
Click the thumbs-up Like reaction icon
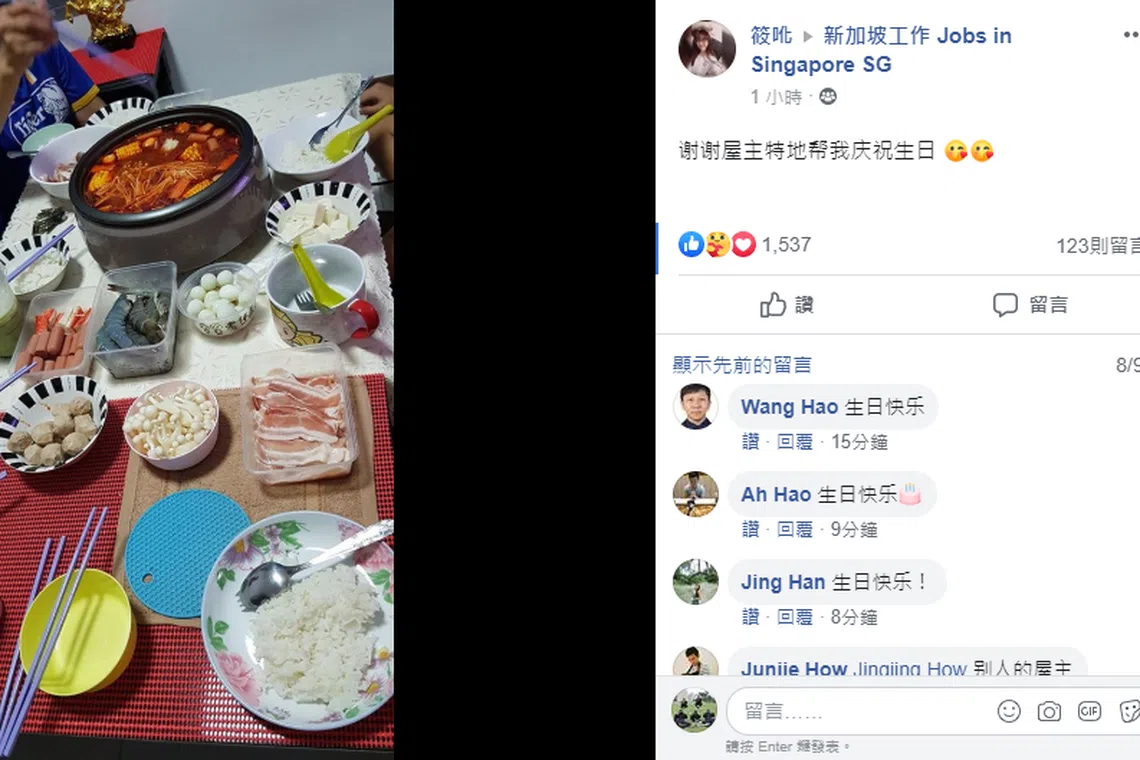(691, 244)
